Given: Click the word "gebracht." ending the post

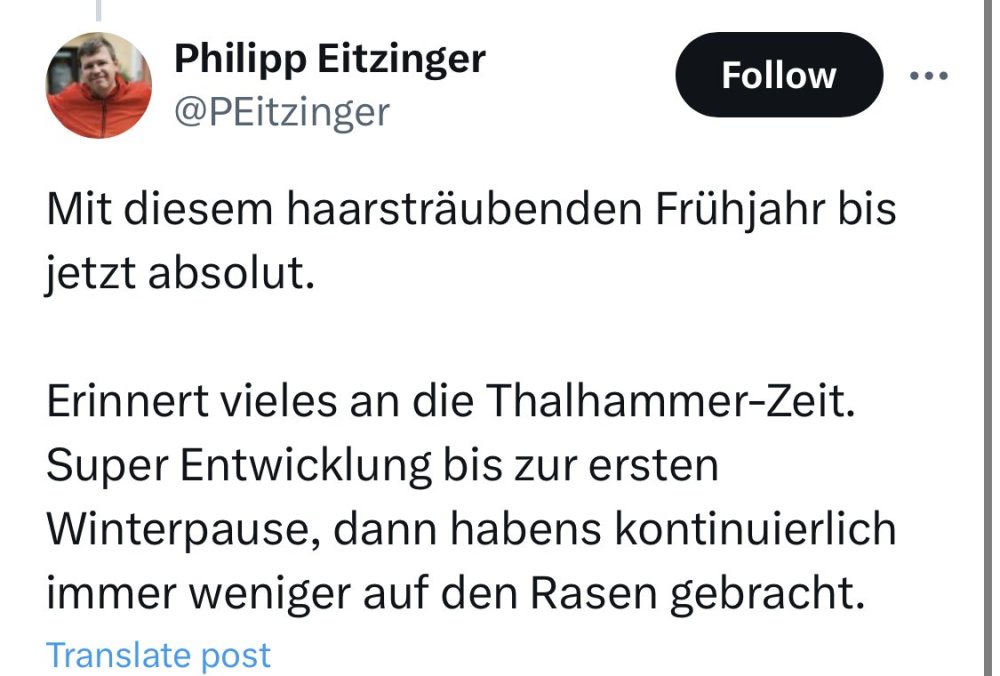Looking at the screenshot, I should click(x=766, y=593).
